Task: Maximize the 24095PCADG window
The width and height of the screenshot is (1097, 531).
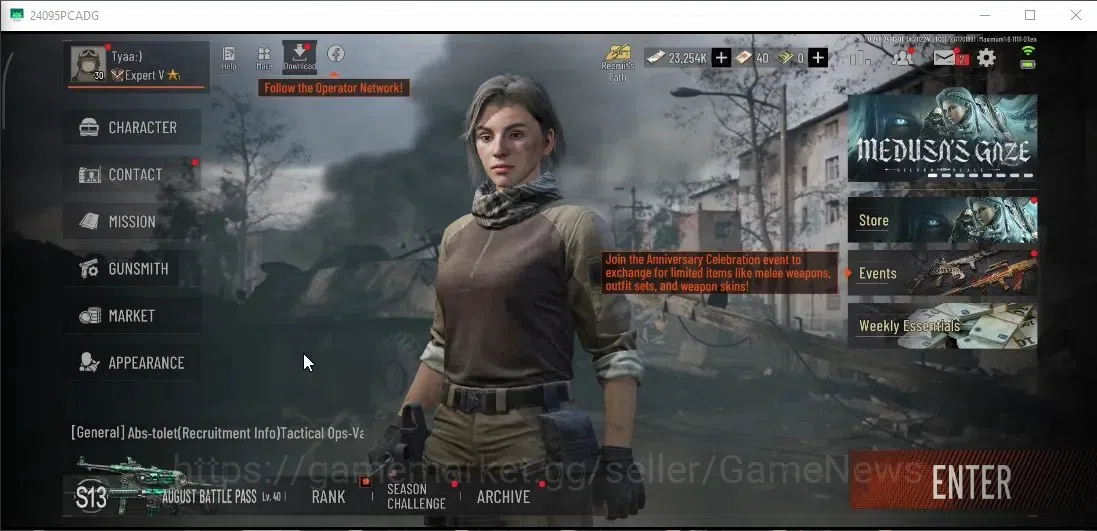Action: [1030, 15]
